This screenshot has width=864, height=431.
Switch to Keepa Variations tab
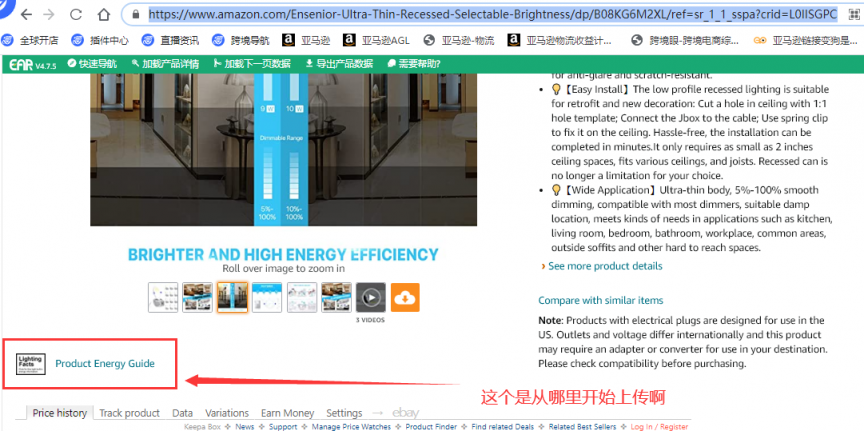pyautogui.click(x=227, y=413)
